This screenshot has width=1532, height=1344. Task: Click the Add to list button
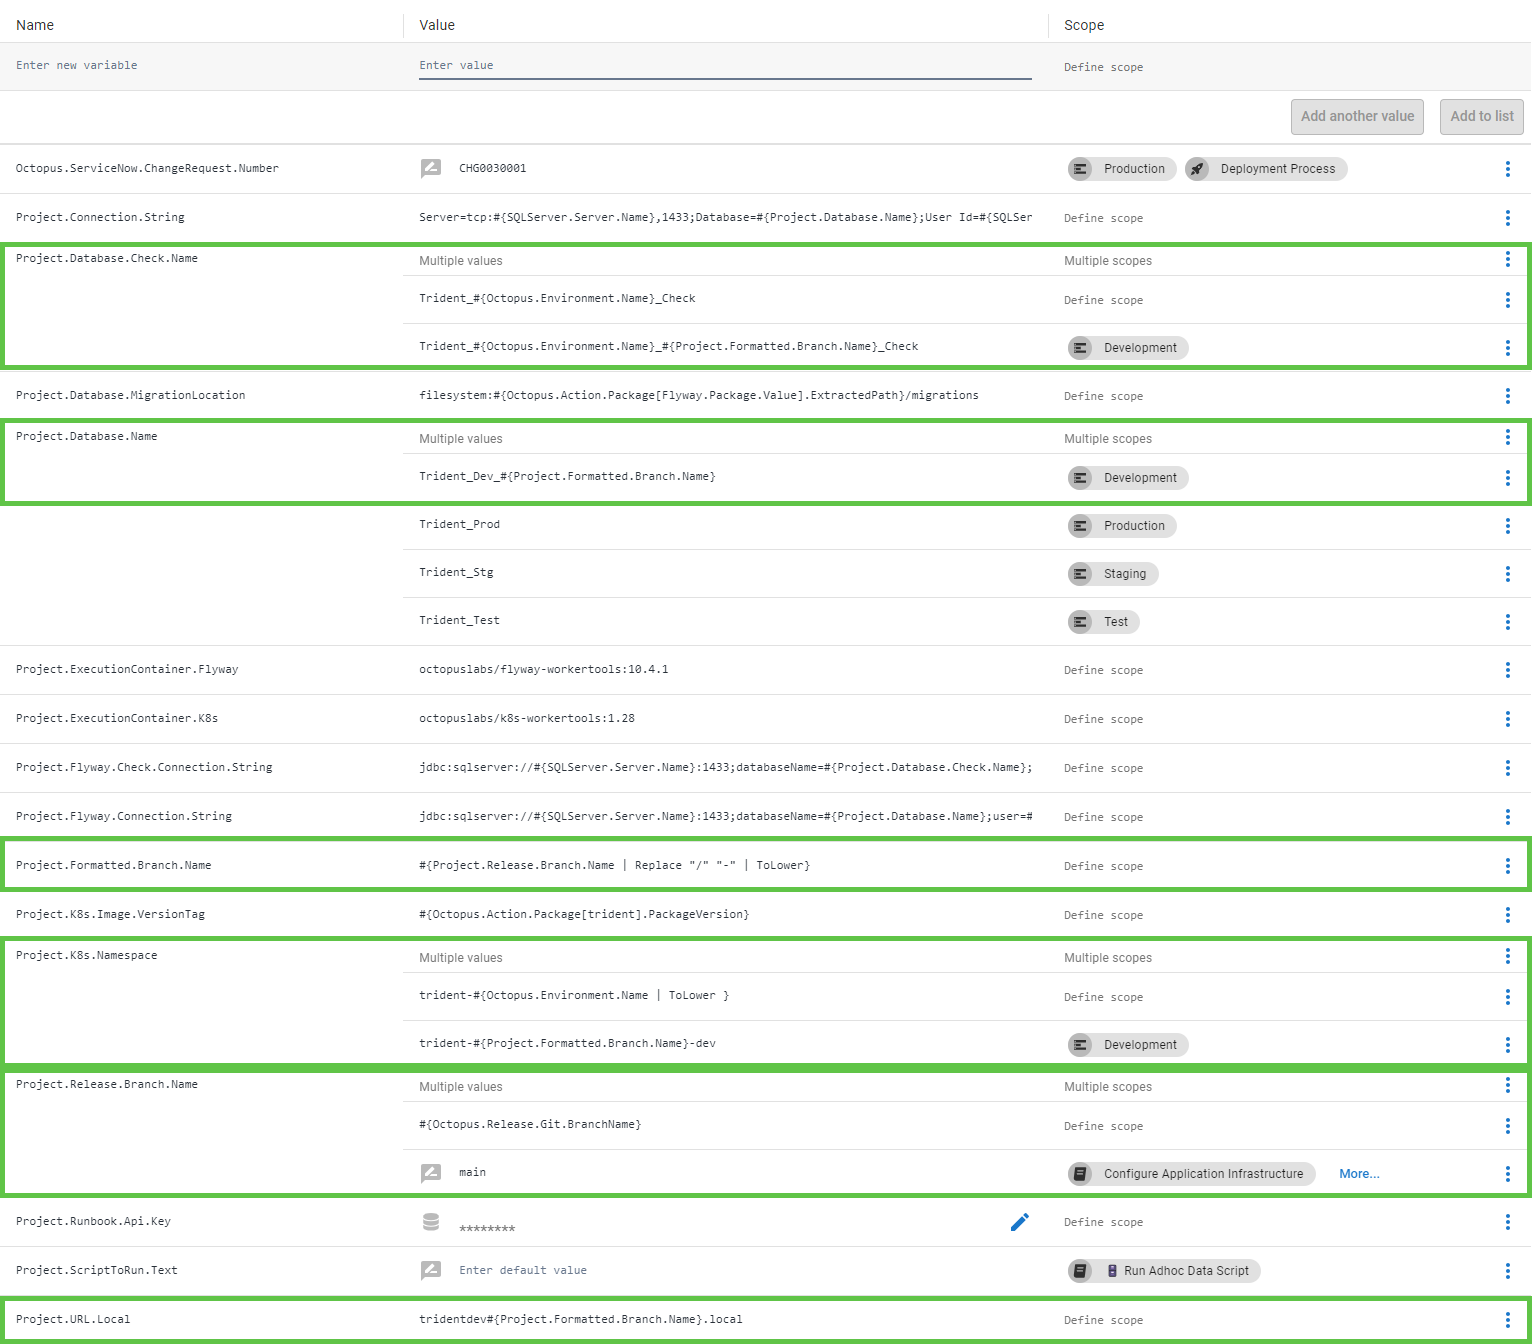[x=1481, y=116]
